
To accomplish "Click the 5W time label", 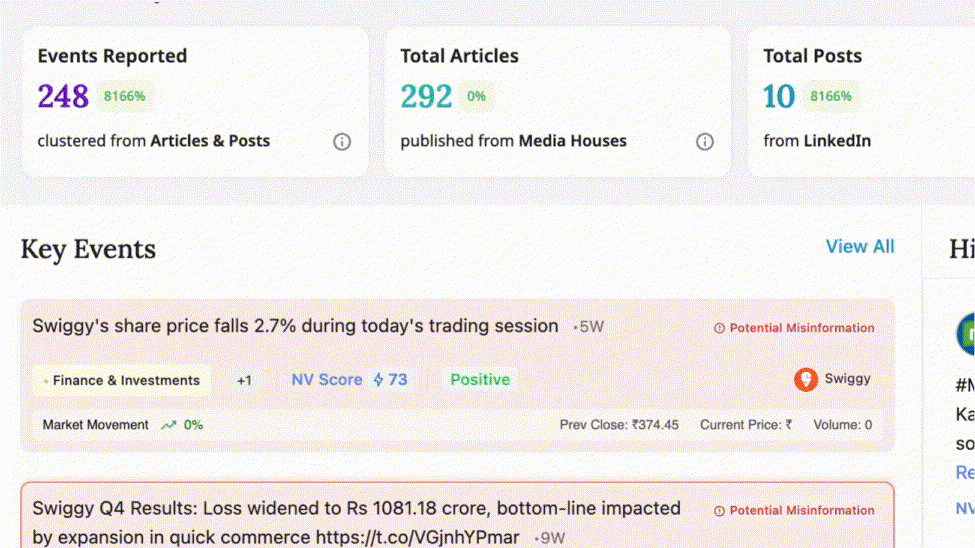I will coord(591,327).
